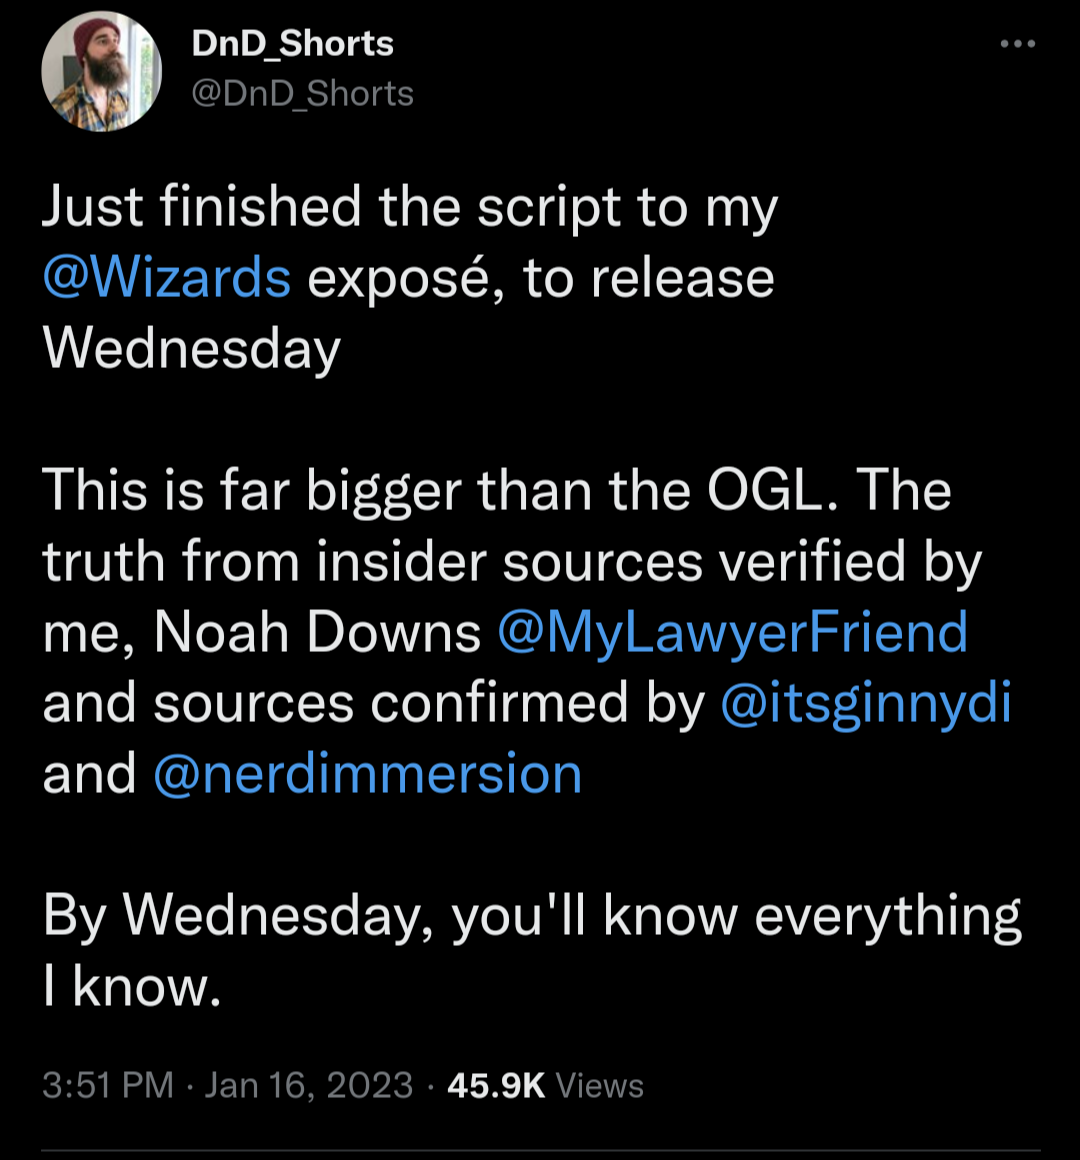
Task: Go to the @nerdimmersion mentioned account
Action: click(x=367, y=774)
